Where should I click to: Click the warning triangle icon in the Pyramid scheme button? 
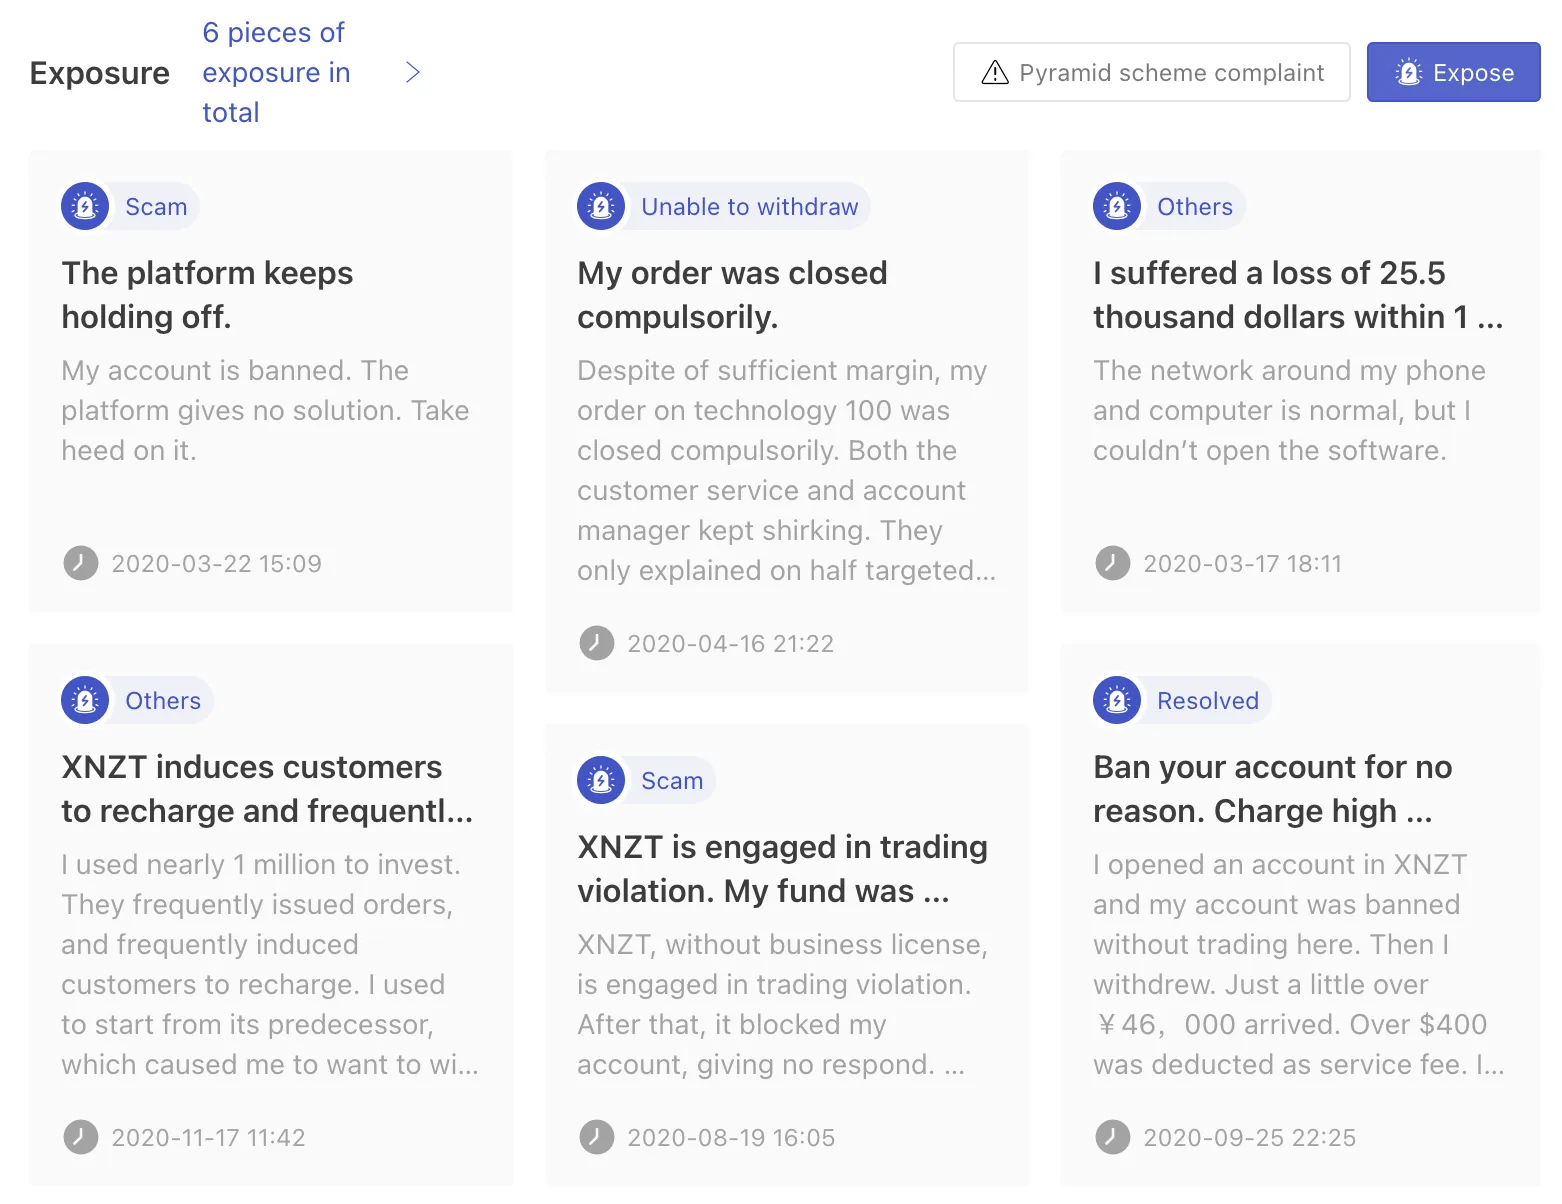coord(995,72)
